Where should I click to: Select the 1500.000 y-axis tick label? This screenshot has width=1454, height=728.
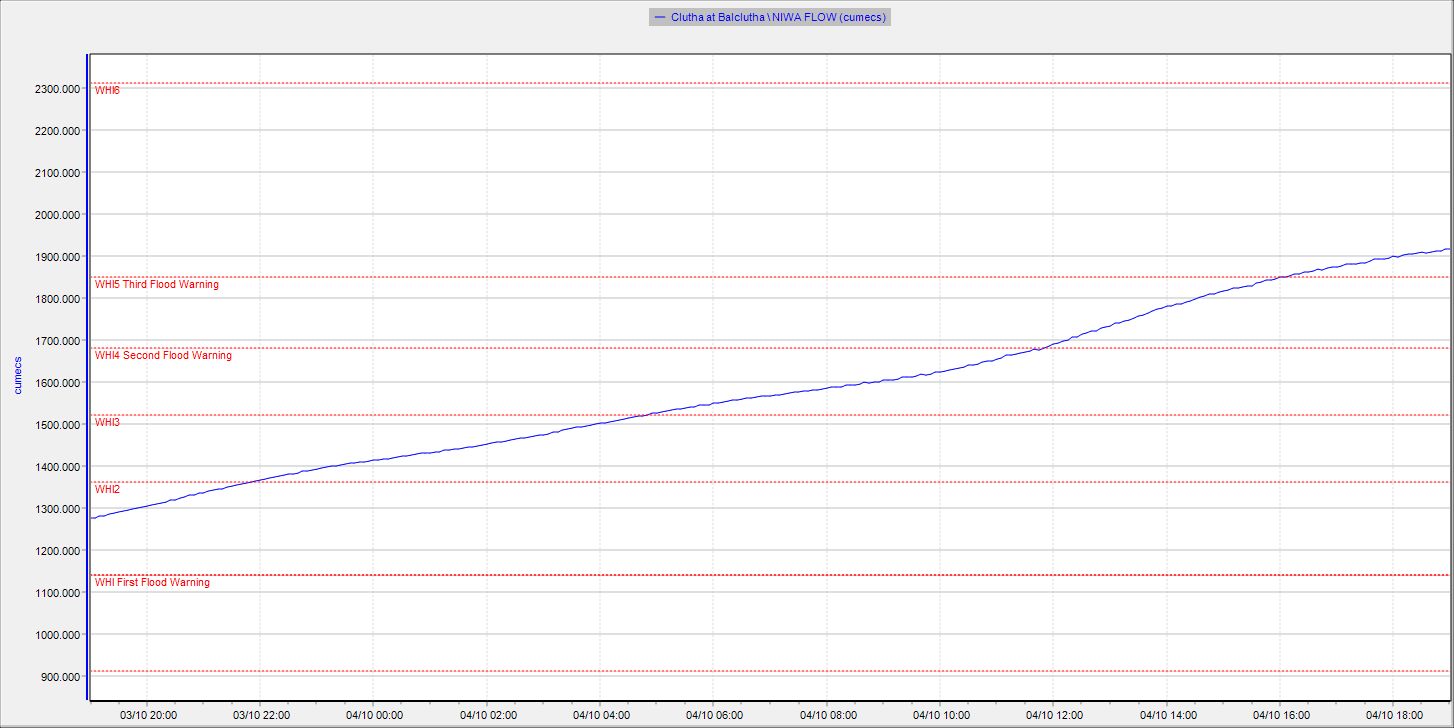55,425
